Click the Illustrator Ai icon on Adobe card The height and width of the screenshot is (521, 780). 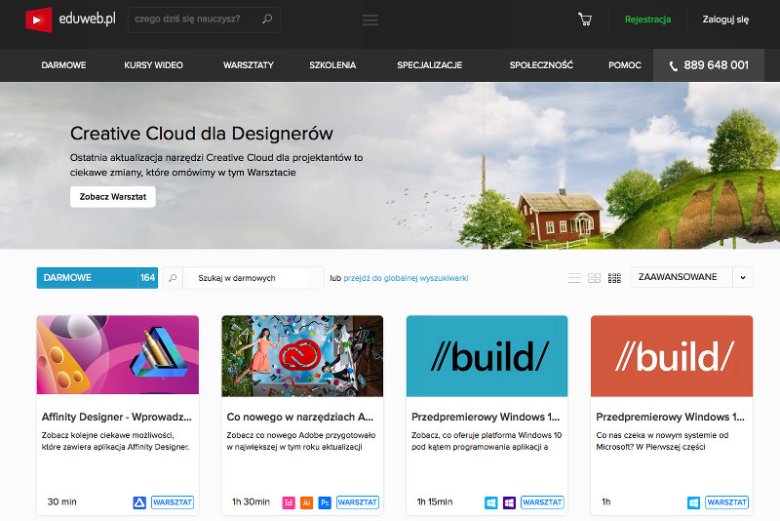tap(306, 503)
